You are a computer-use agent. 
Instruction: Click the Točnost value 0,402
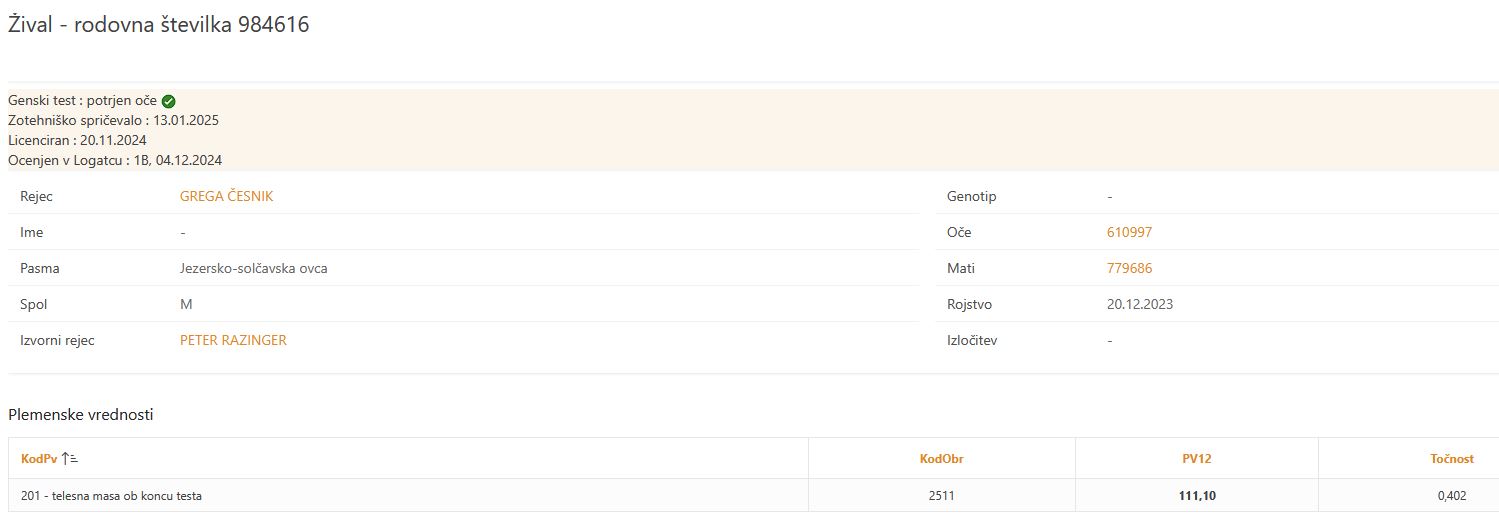[1451, 496]
